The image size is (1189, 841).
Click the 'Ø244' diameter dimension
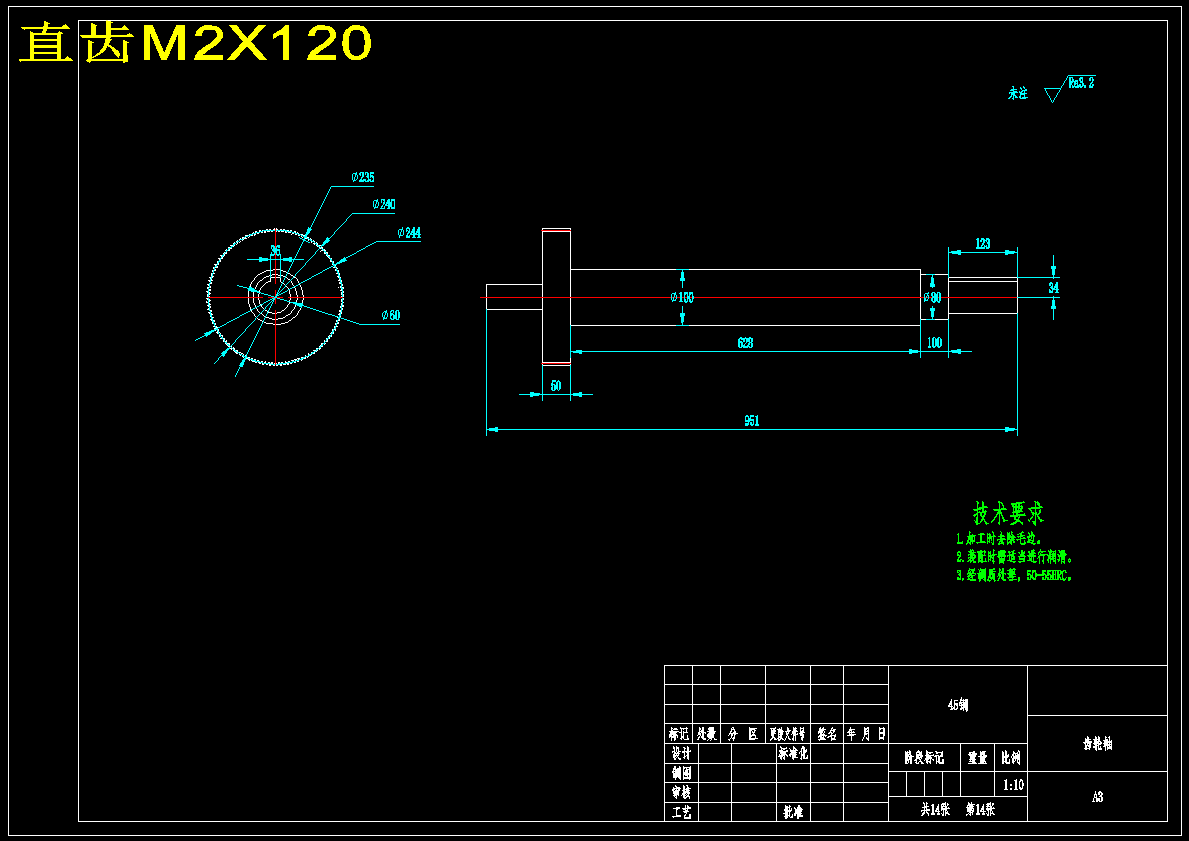click(409, 233)
